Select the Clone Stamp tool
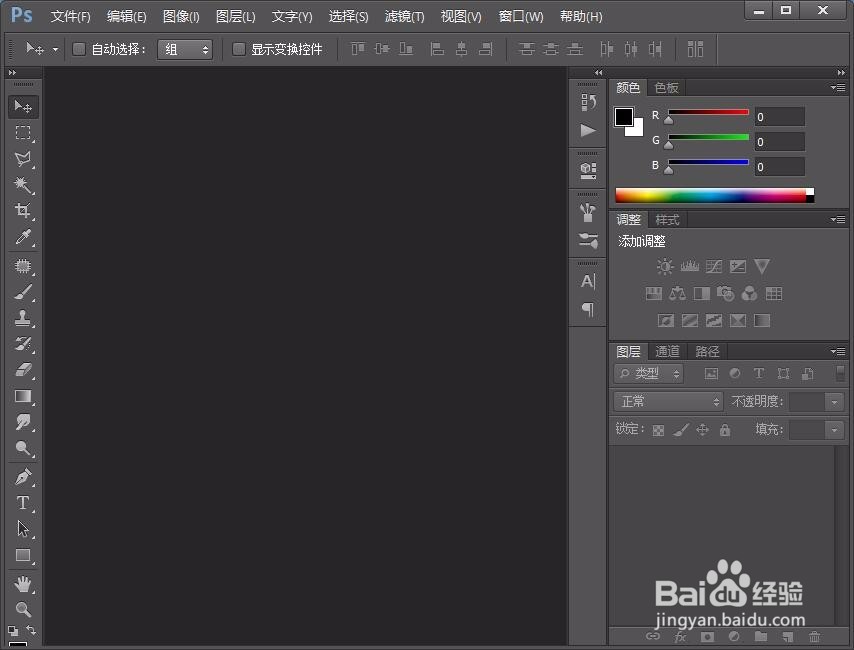Screen dimensions: 854x650 tap(23, 318)
